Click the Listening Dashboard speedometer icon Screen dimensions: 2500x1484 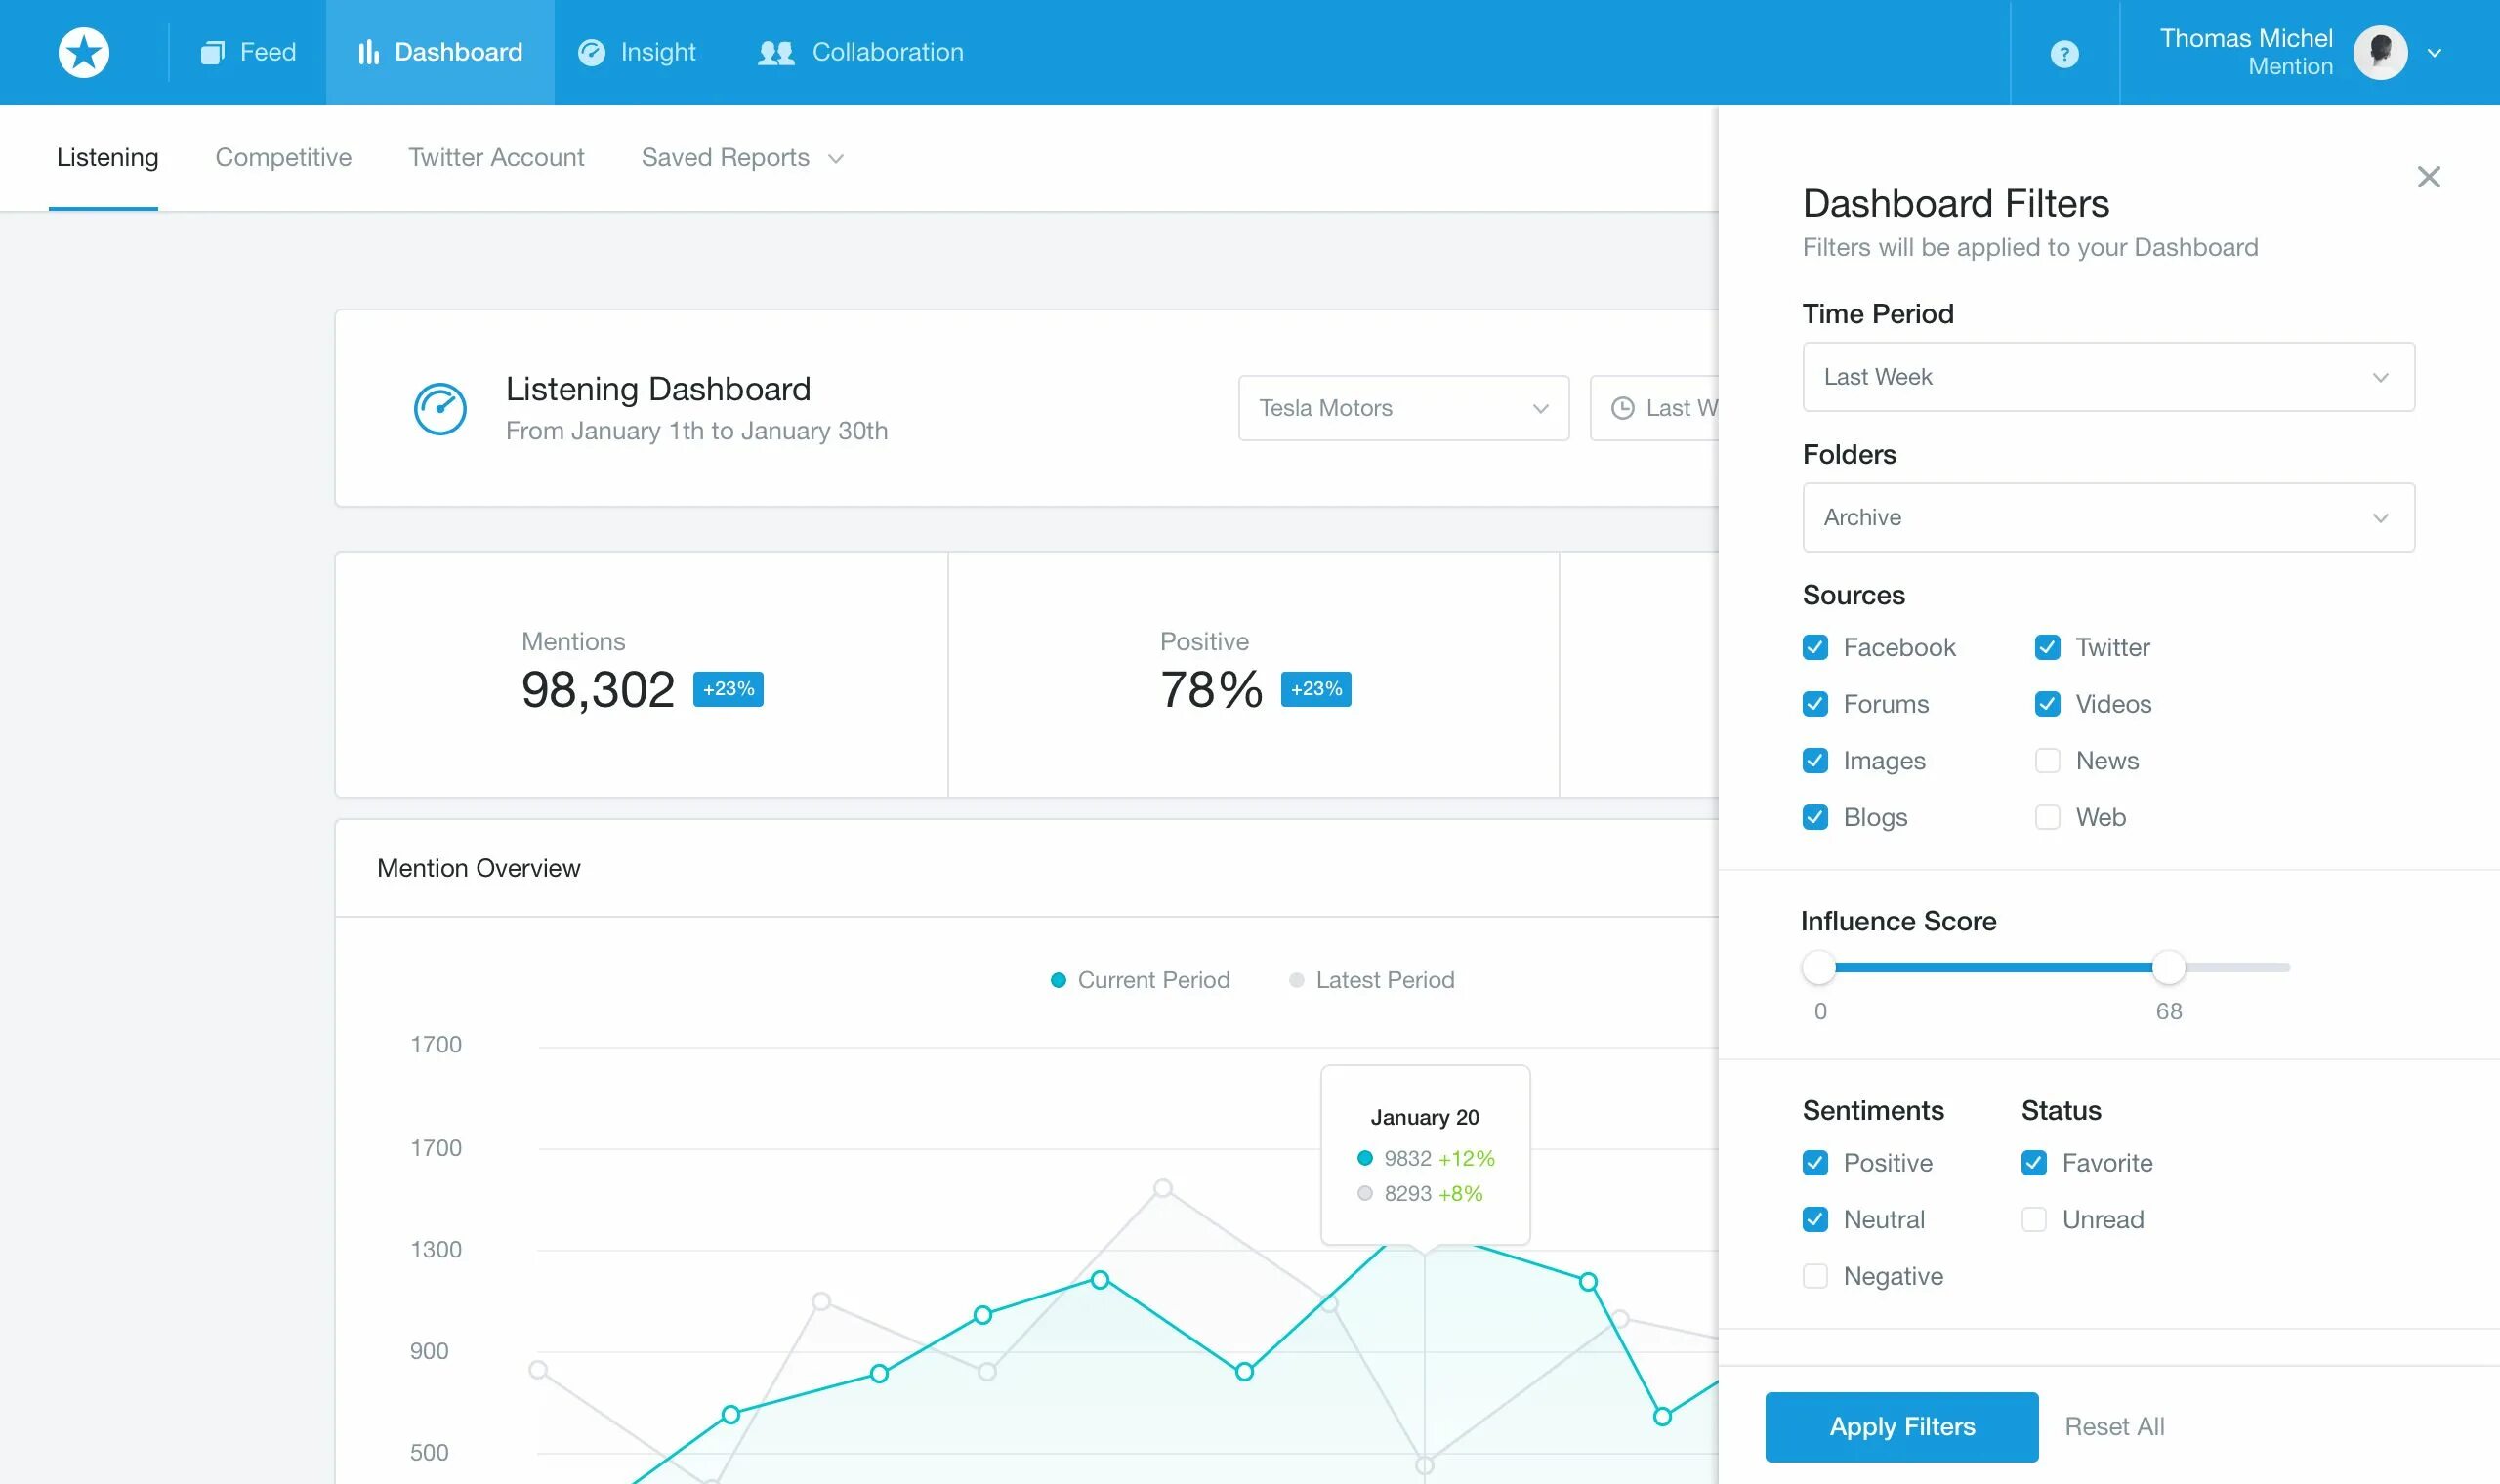tap(440, 408)
